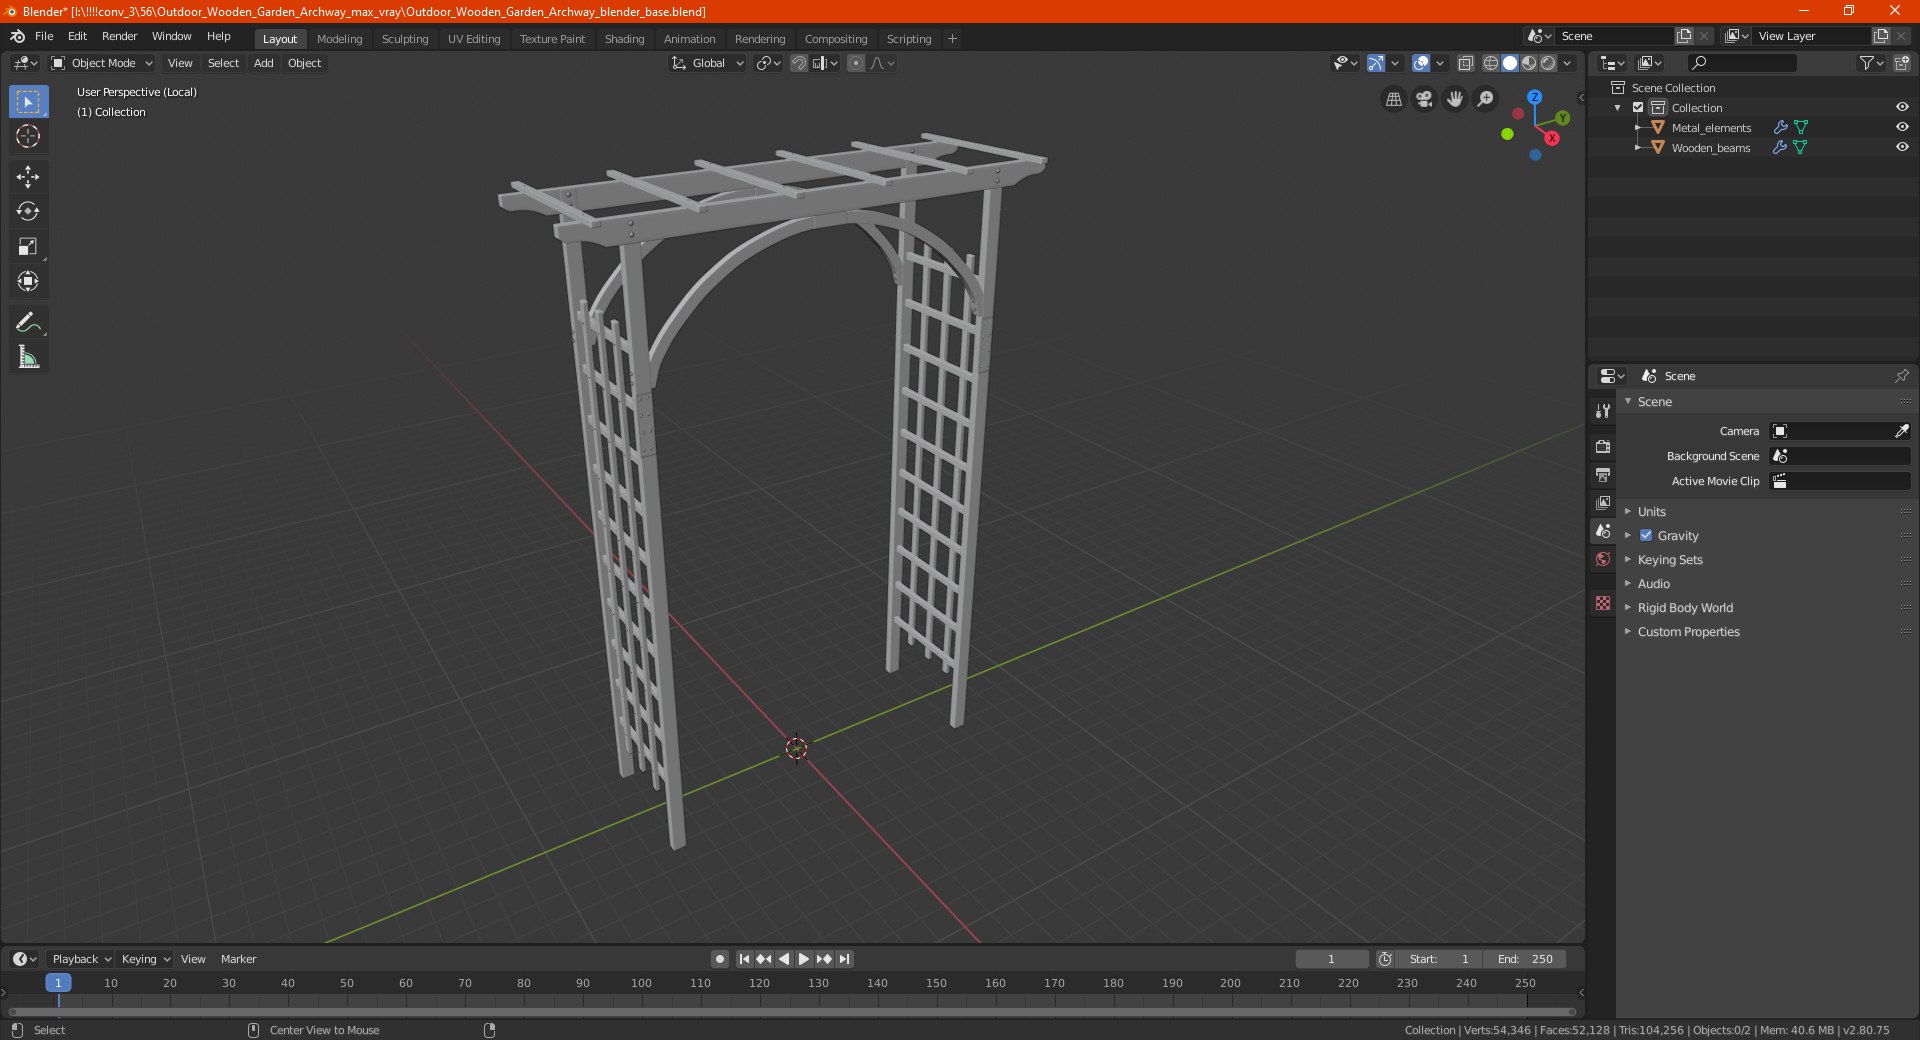
Task: Toggle visibility of Collection
Action: (x=1902, y=107)
